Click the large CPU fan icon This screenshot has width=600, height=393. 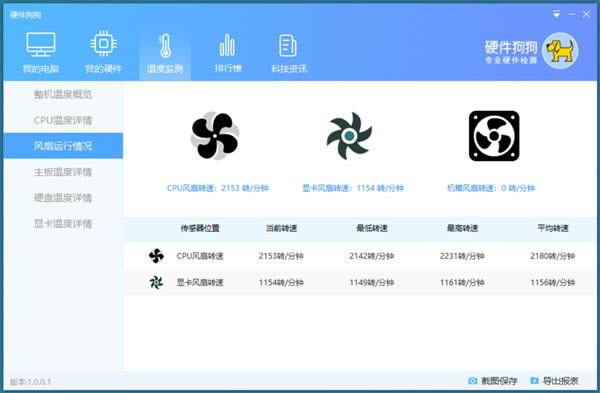point(215,135)
